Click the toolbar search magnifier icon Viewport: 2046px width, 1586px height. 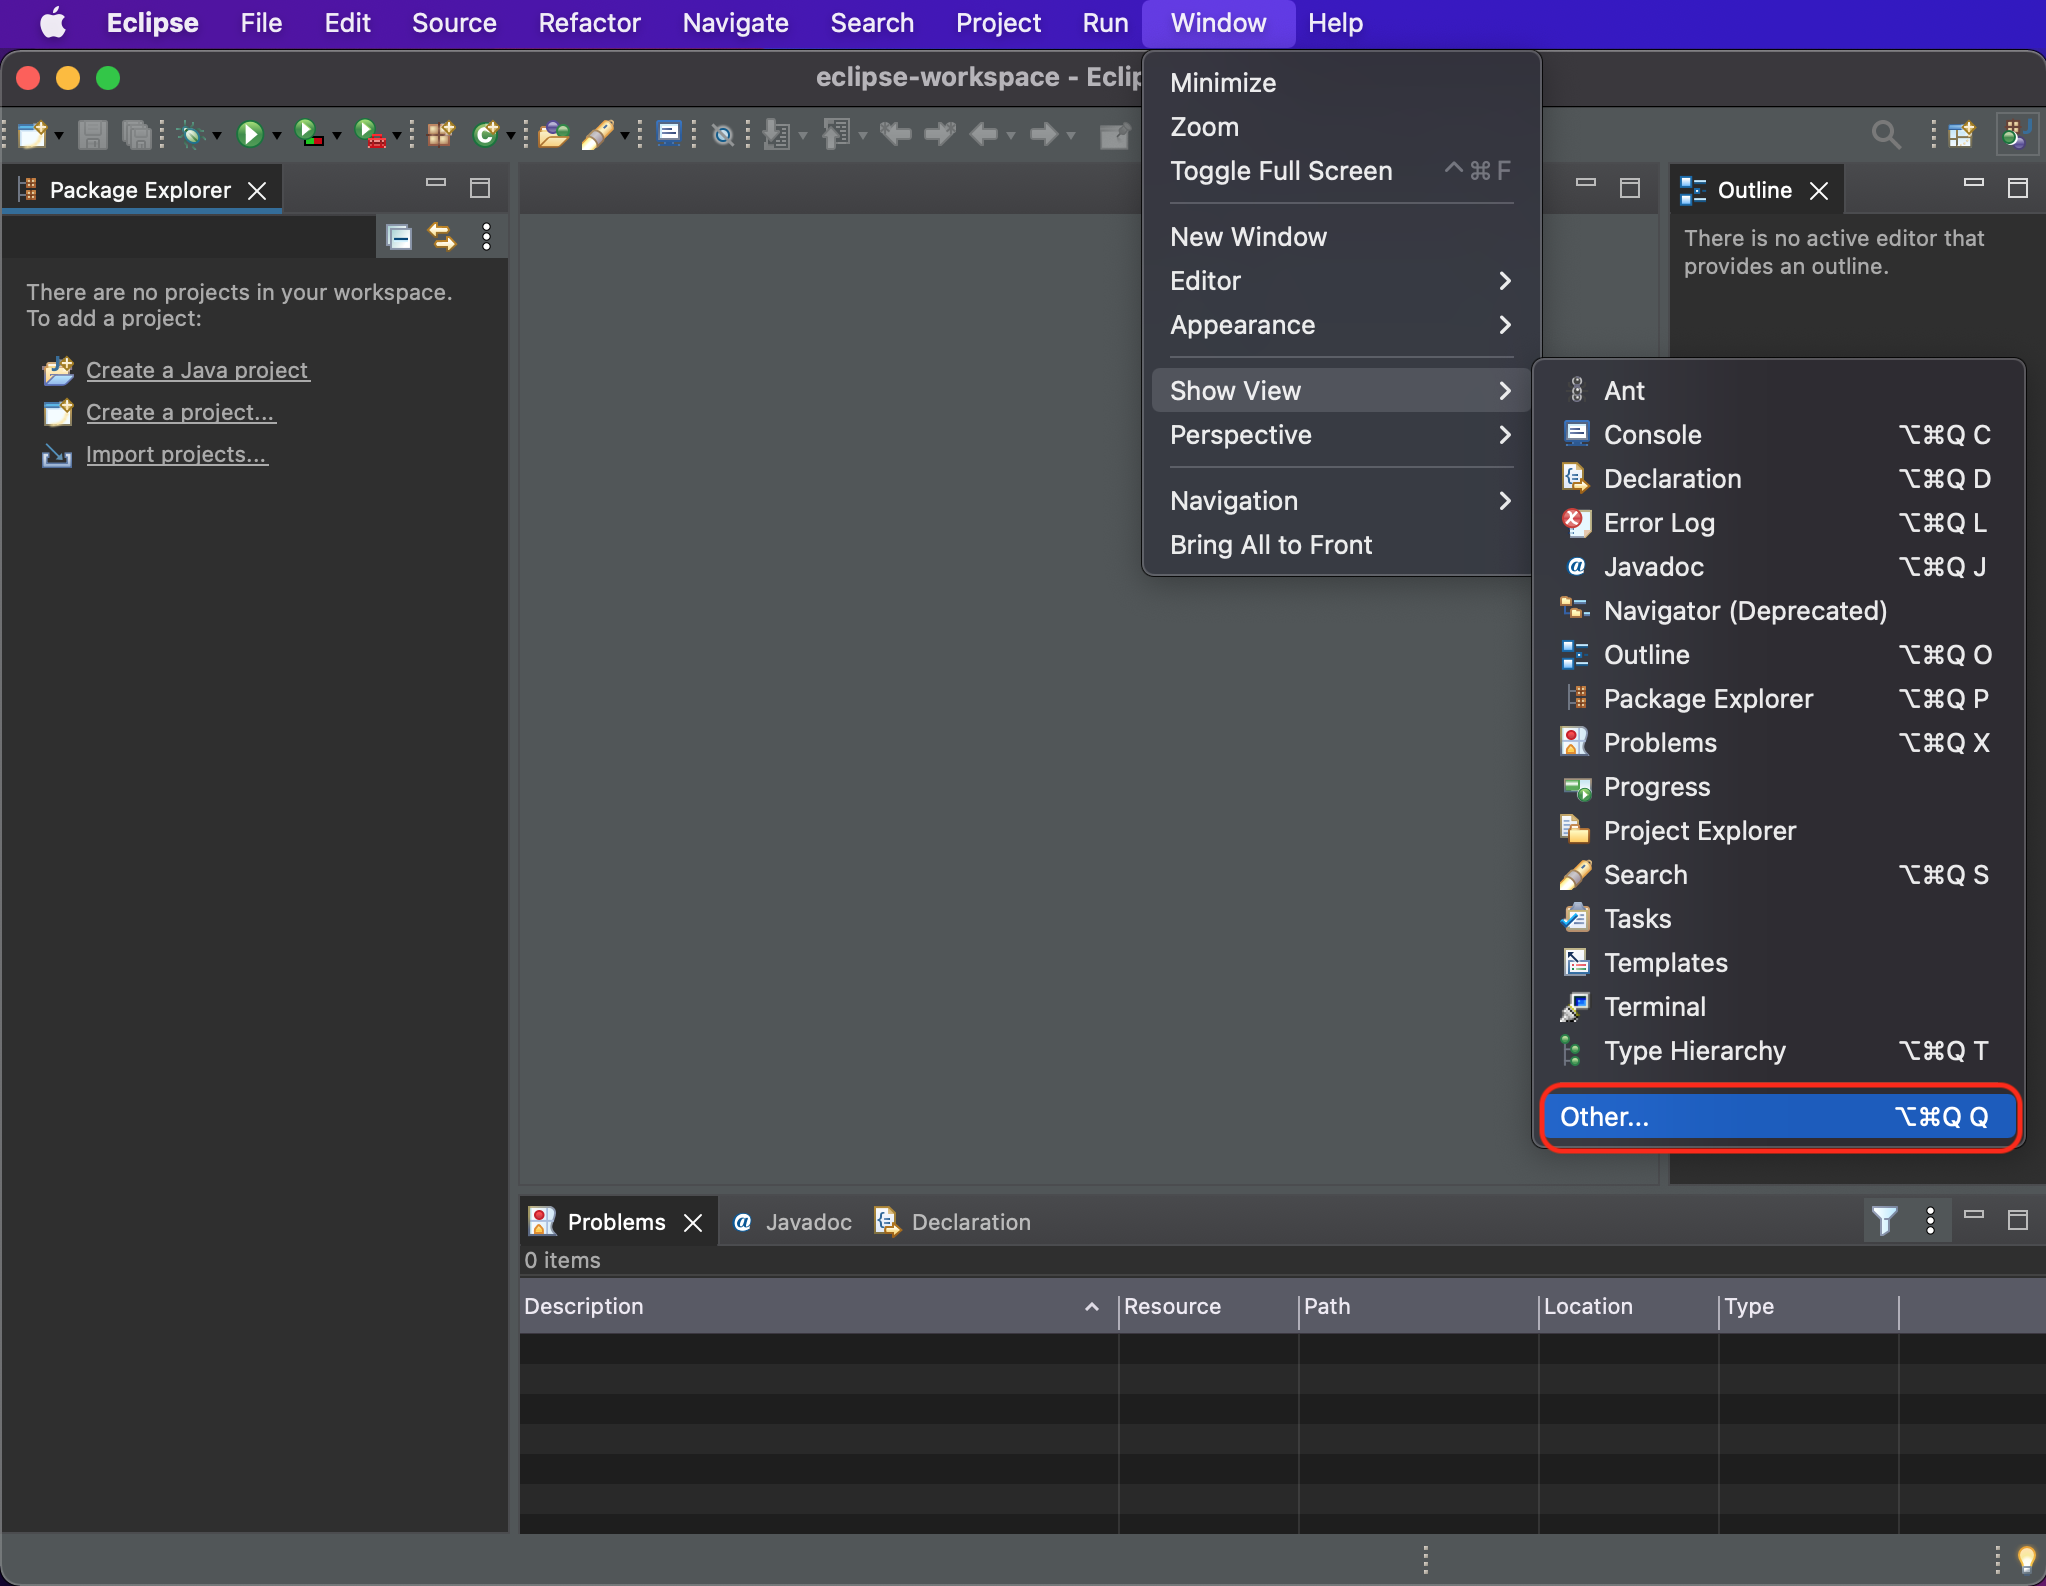click(1886, 134)
